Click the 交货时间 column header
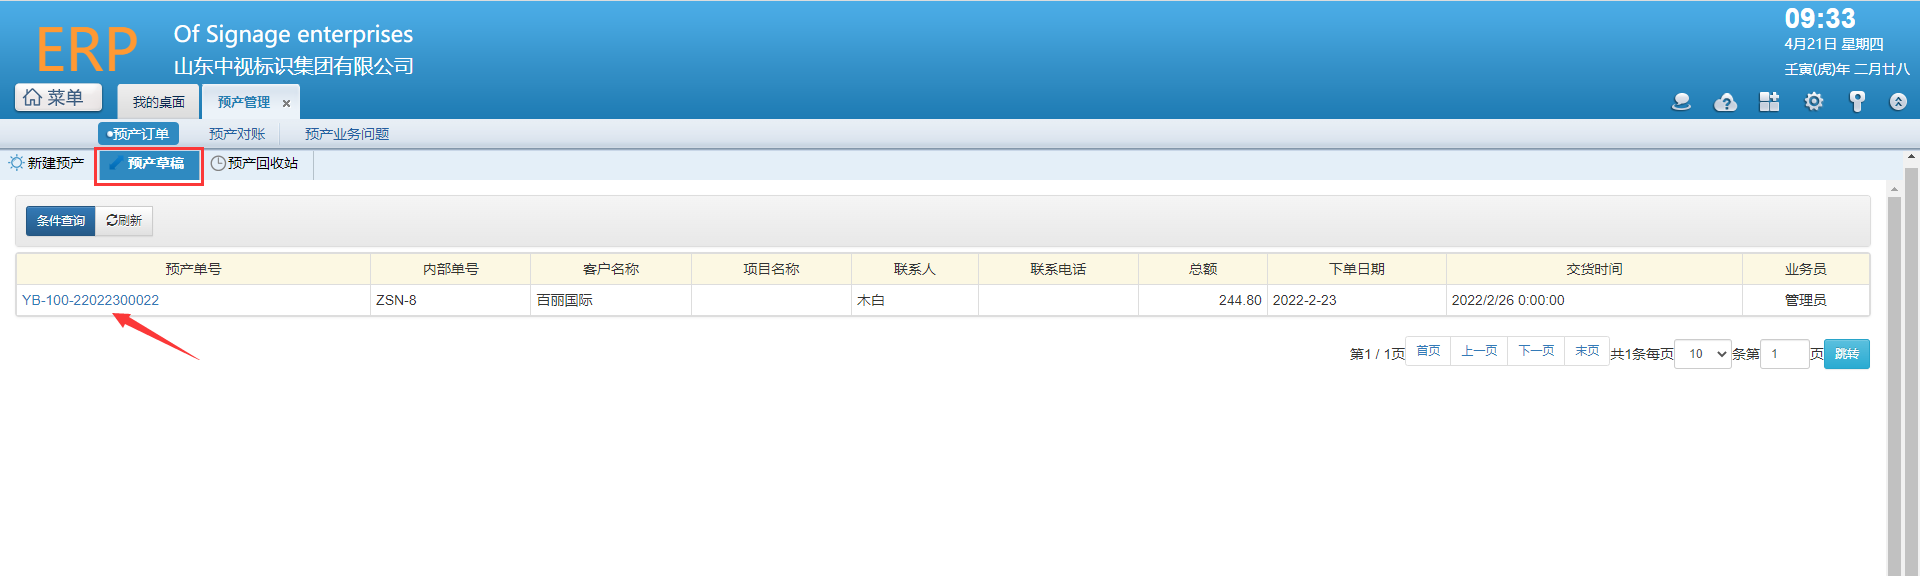The image size is (1920, 576). pos(1594,269)
